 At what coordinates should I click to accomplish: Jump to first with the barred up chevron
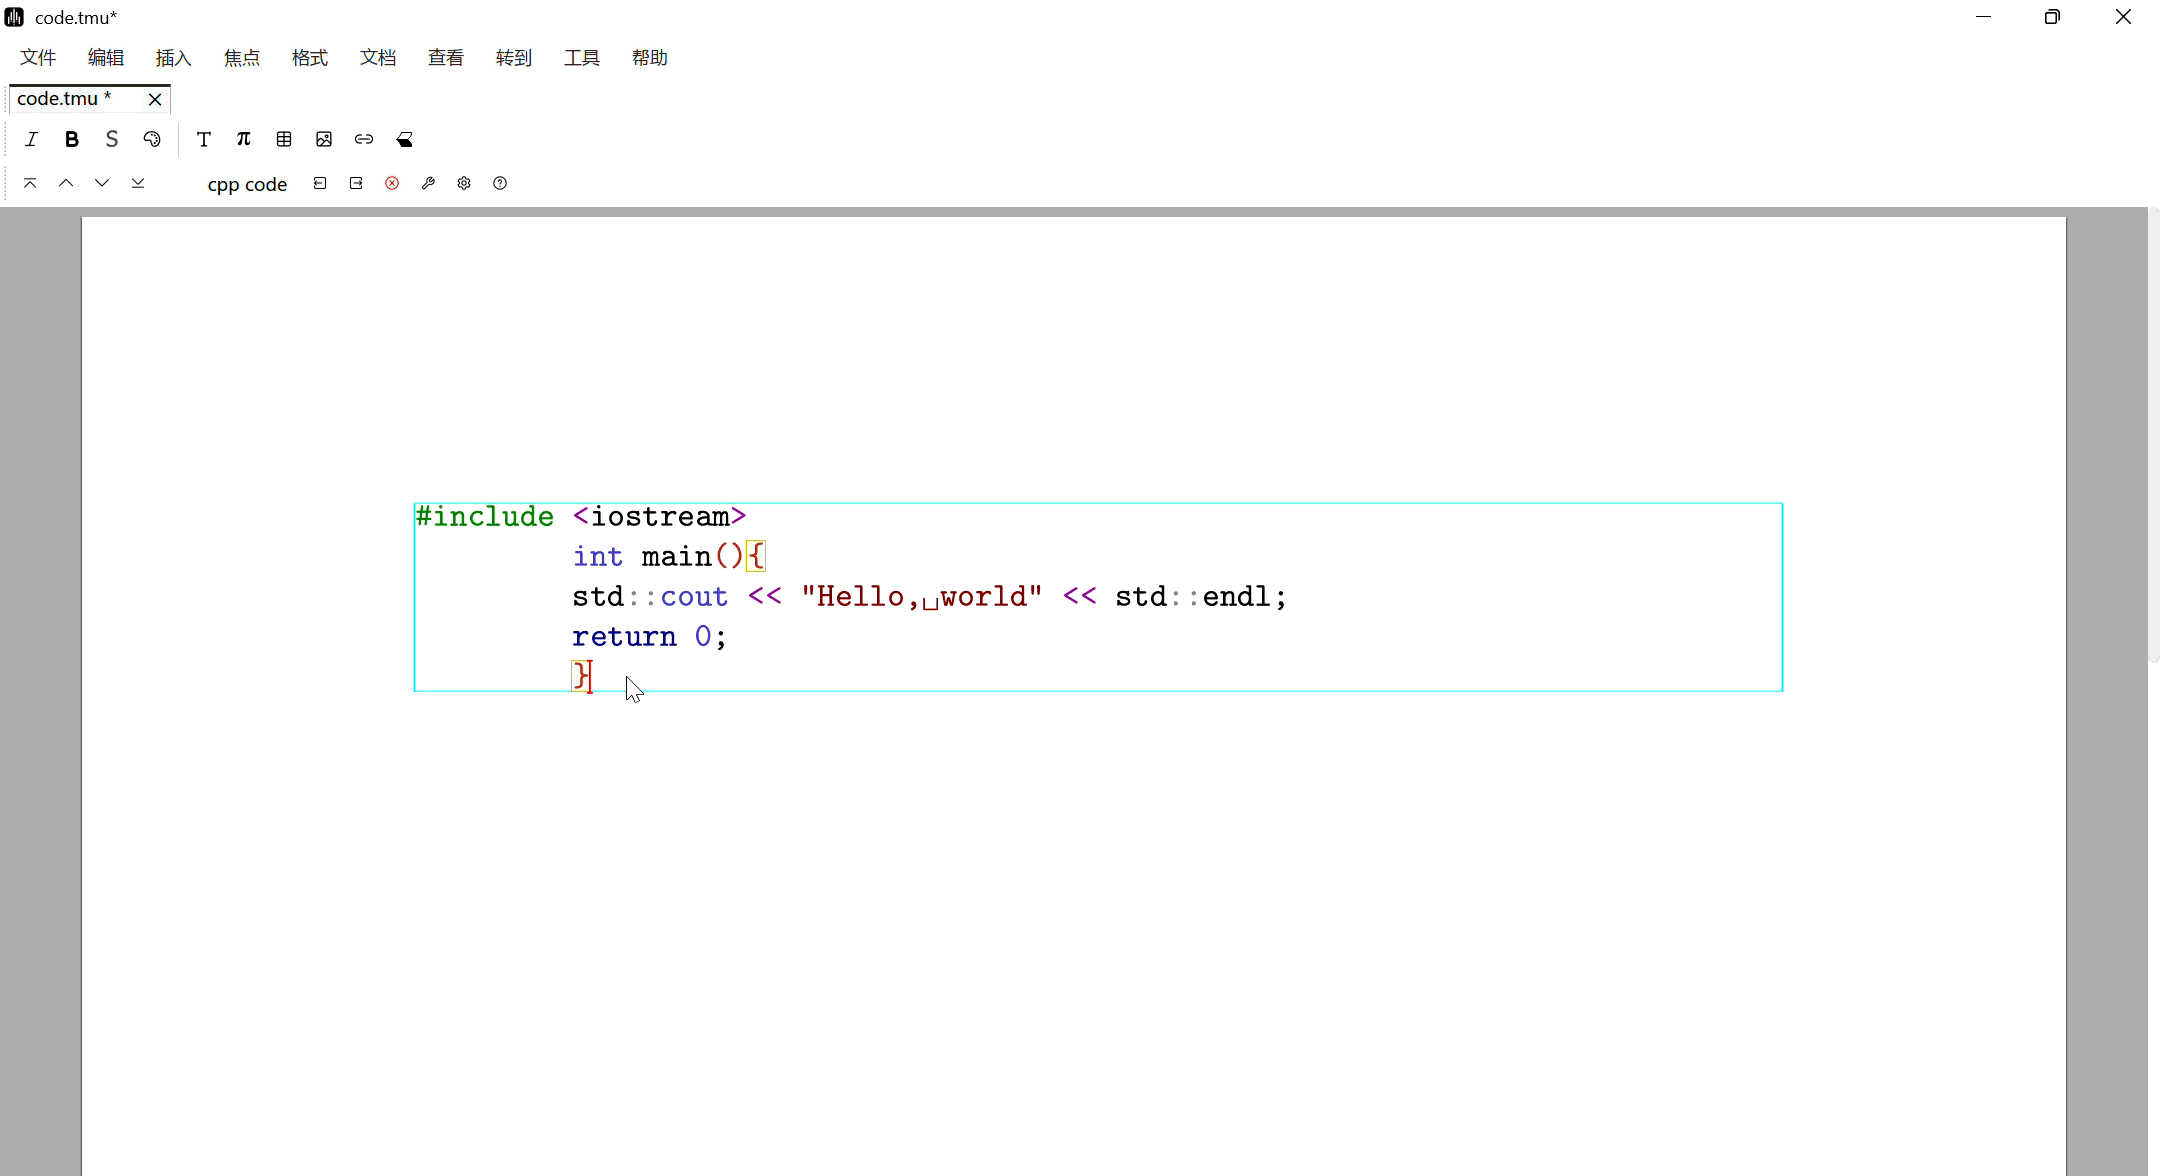pyautogui.click(x=30, y=183)
